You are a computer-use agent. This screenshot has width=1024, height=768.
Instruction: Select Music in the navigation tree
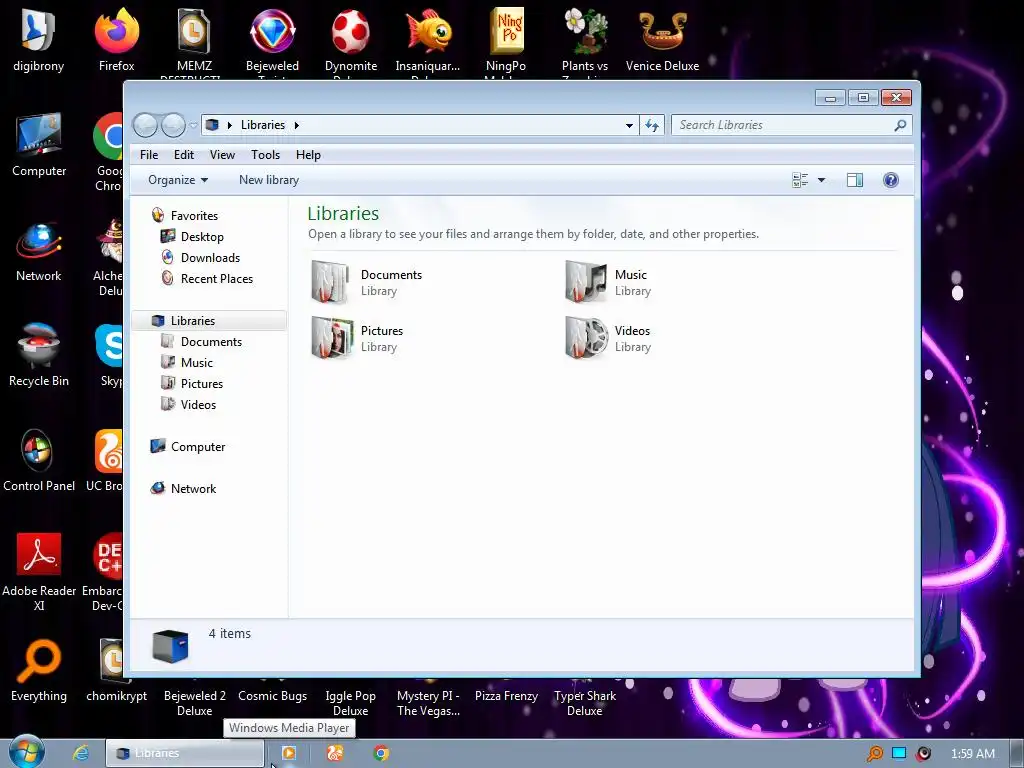point(187,362)
